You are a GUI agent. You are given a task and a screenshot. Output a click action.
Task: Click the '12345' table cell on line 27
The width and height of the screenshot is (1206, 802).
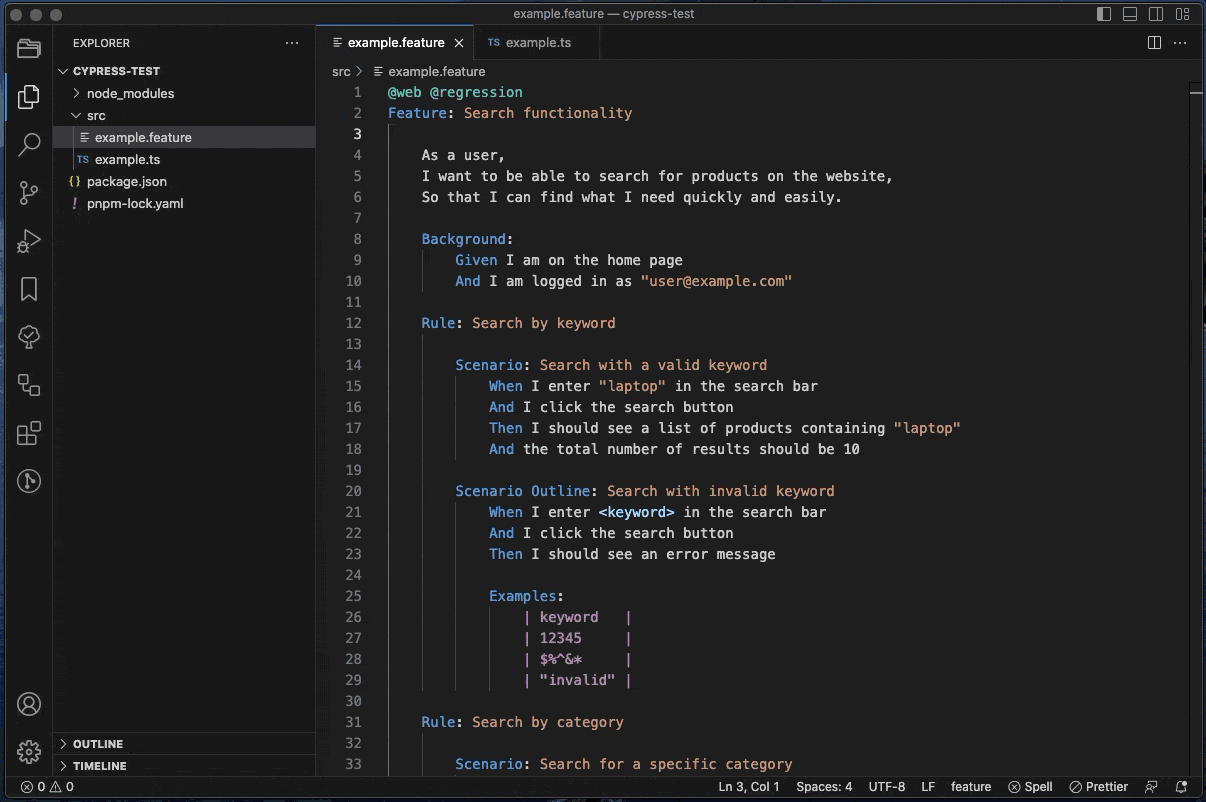(x=561, y=638)
